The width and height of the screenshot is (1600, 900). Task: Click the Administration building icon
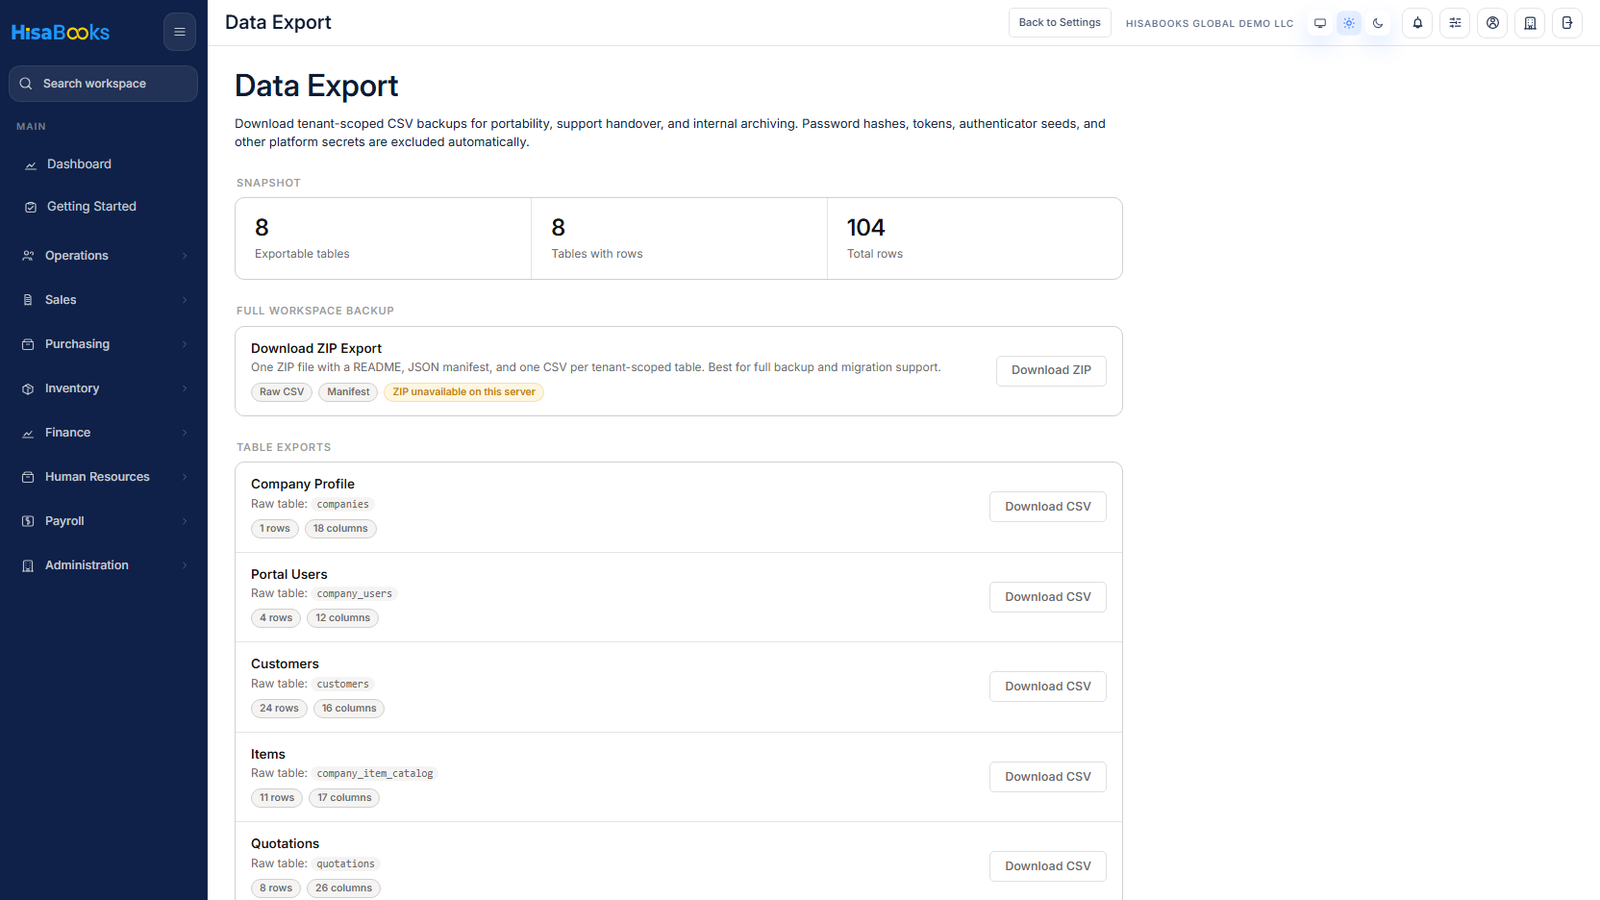pyautogui.click(x=28, y=566)
